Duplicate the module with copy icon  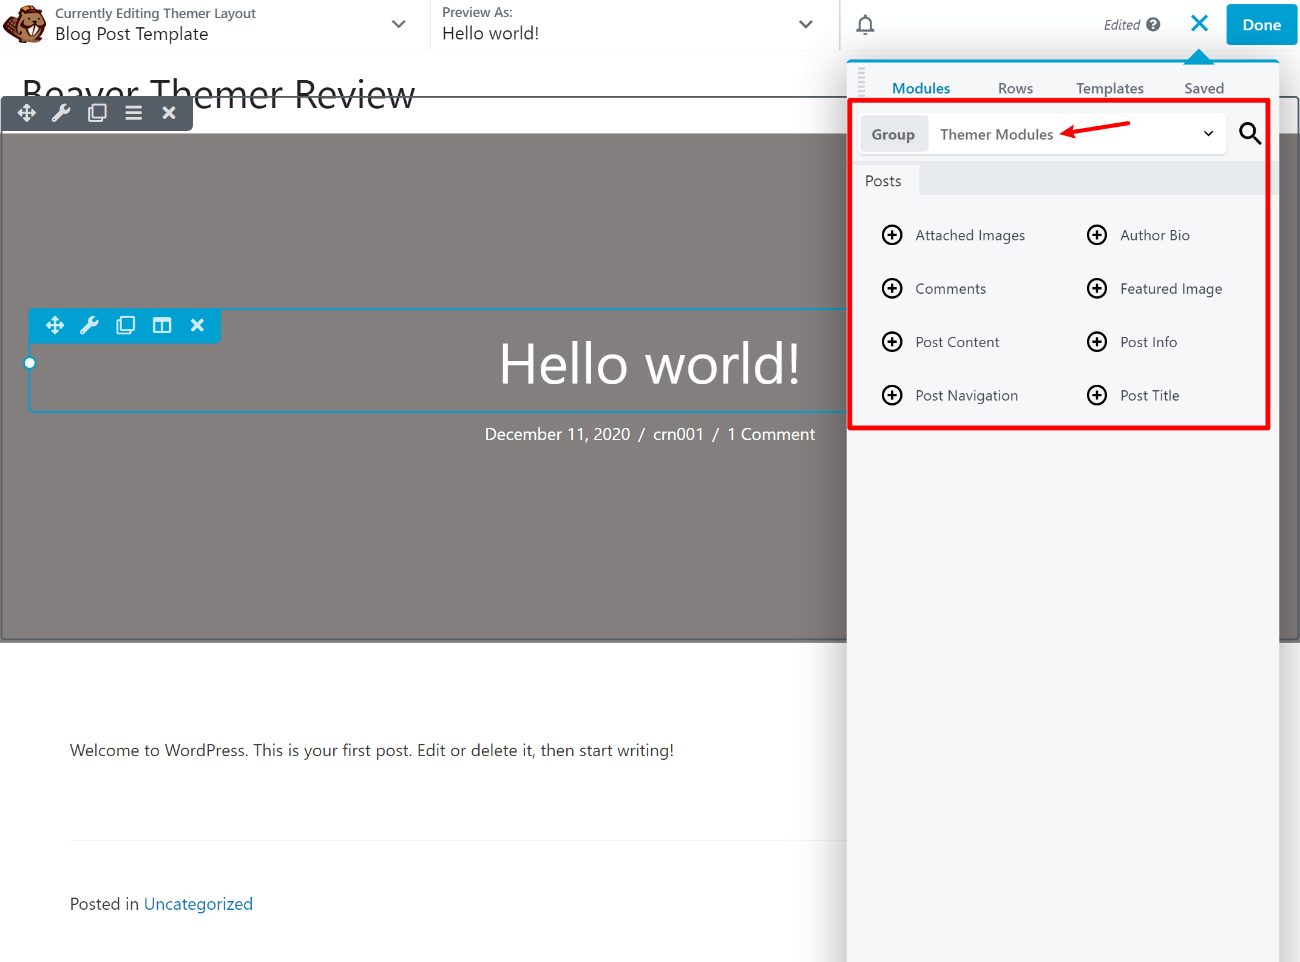click(x=125, y=325)
